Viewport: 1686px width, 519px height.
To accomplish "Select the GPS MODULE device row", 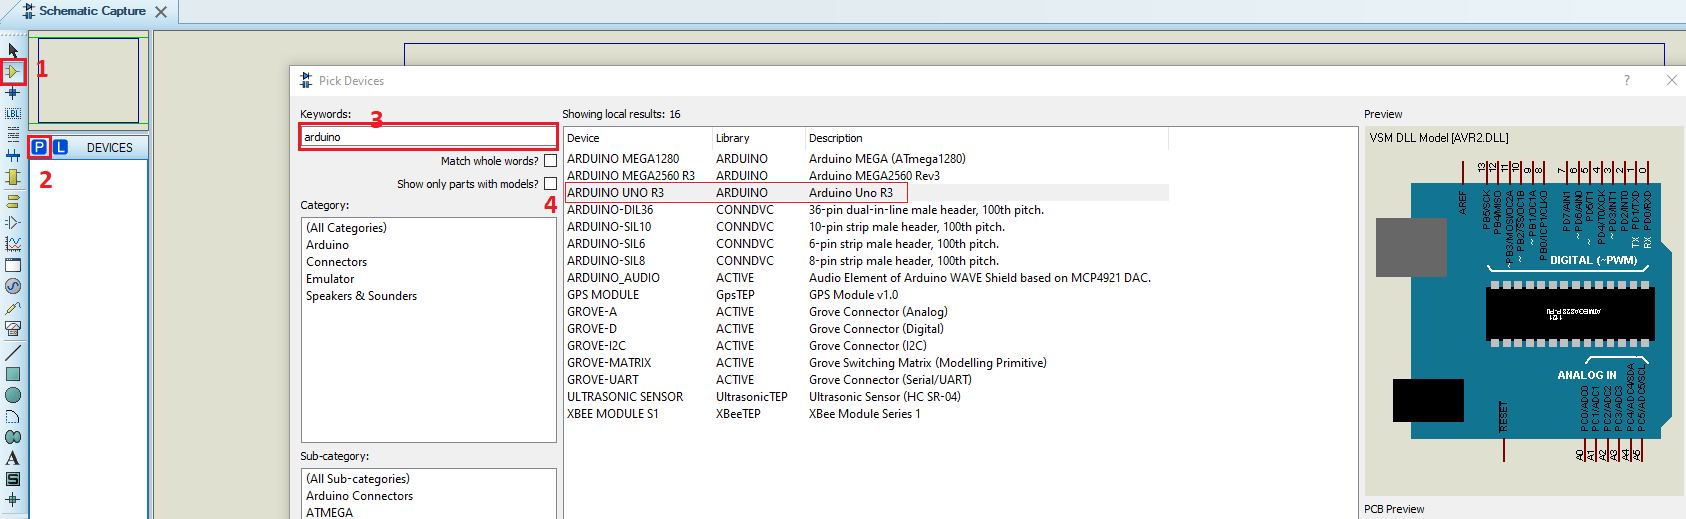I will [866, 295].
